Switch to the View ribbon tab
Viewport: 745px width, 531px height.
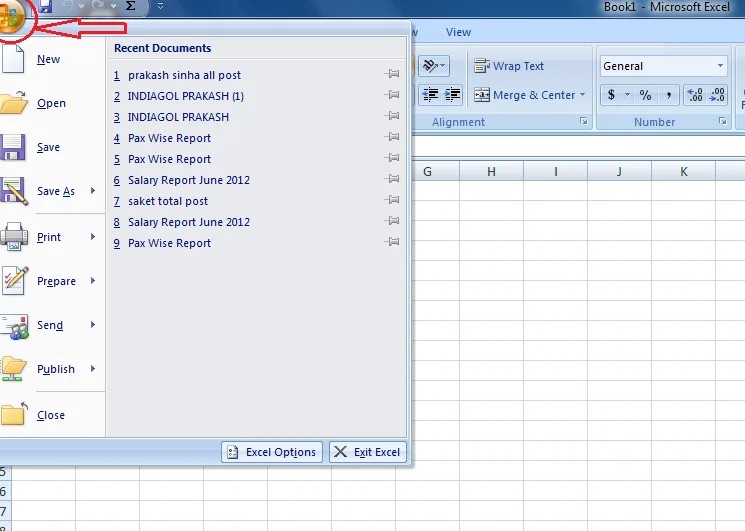tap(458, 32)
